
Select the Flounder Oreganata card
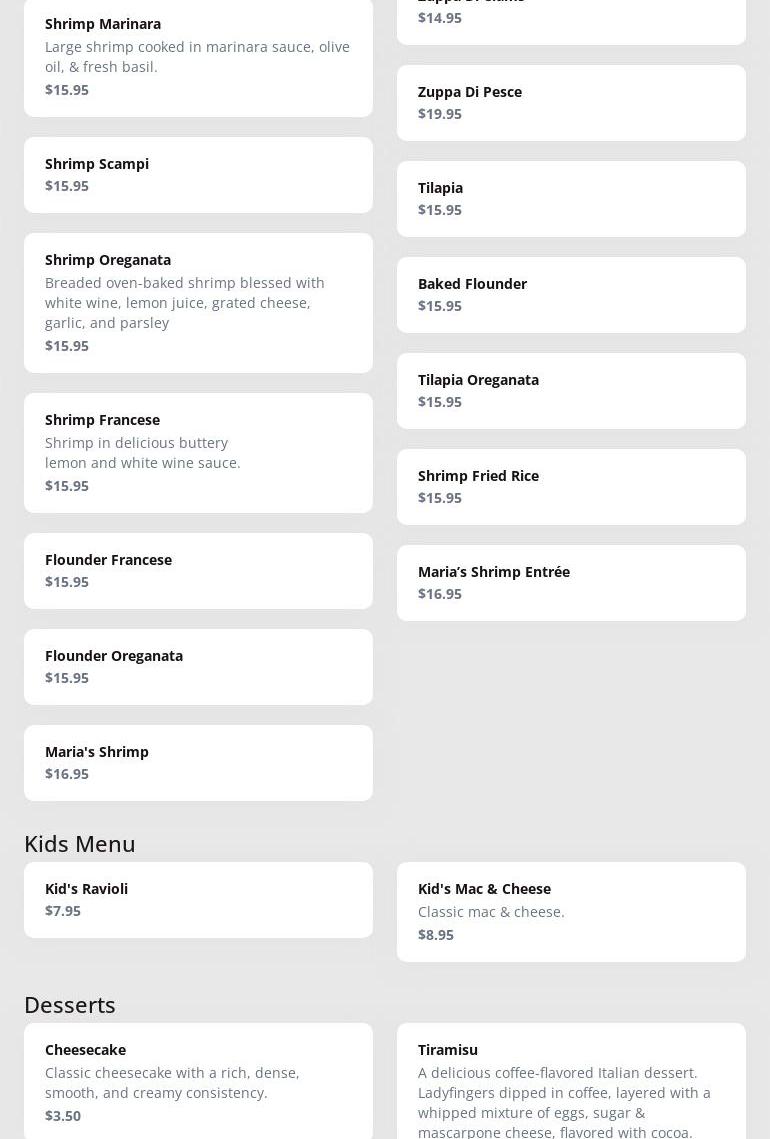pyautogui.click(x=198, y=666)
